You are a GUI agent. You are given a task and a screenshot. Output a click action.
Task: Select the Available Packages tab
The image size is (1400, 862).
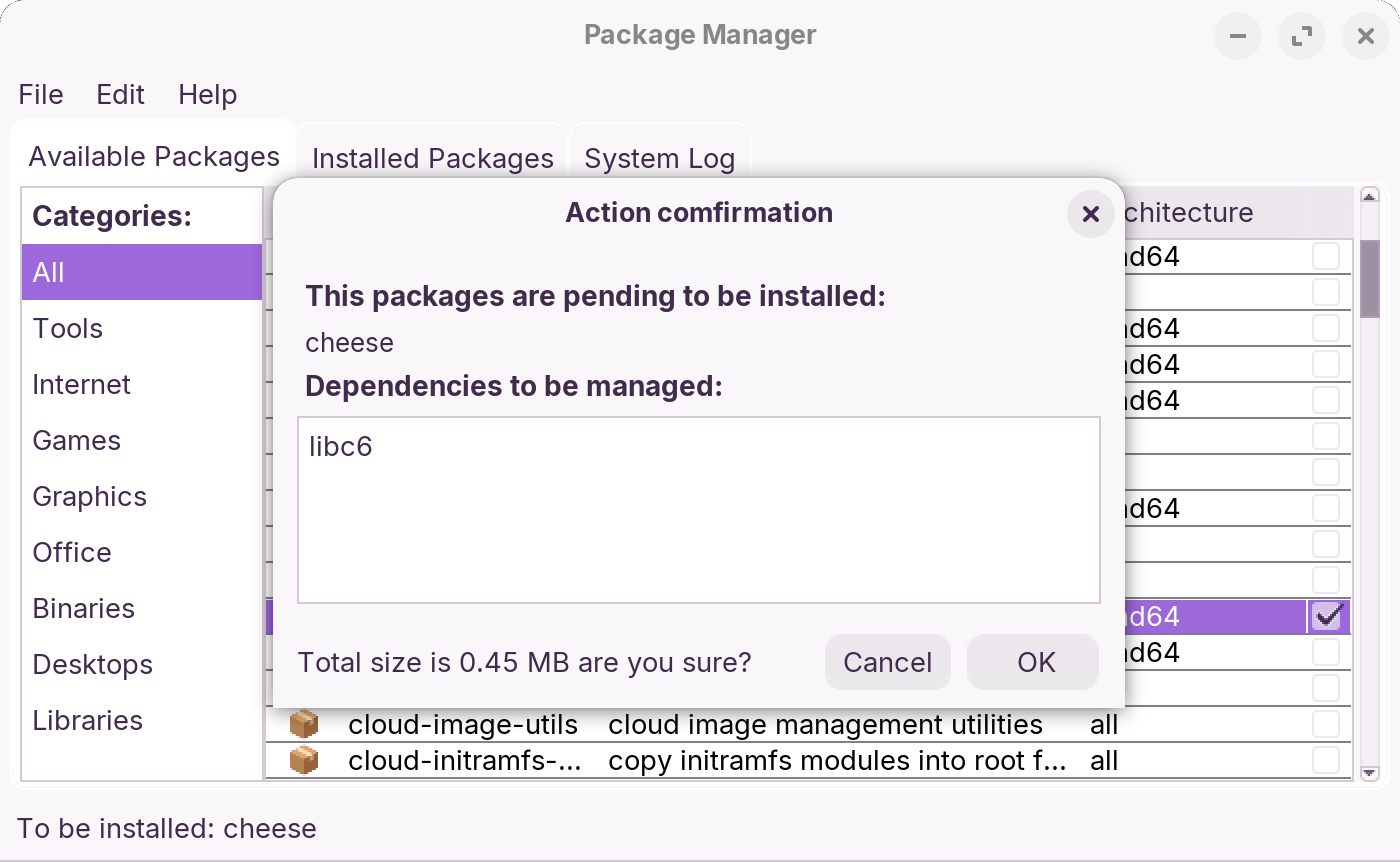coord(153,156)
